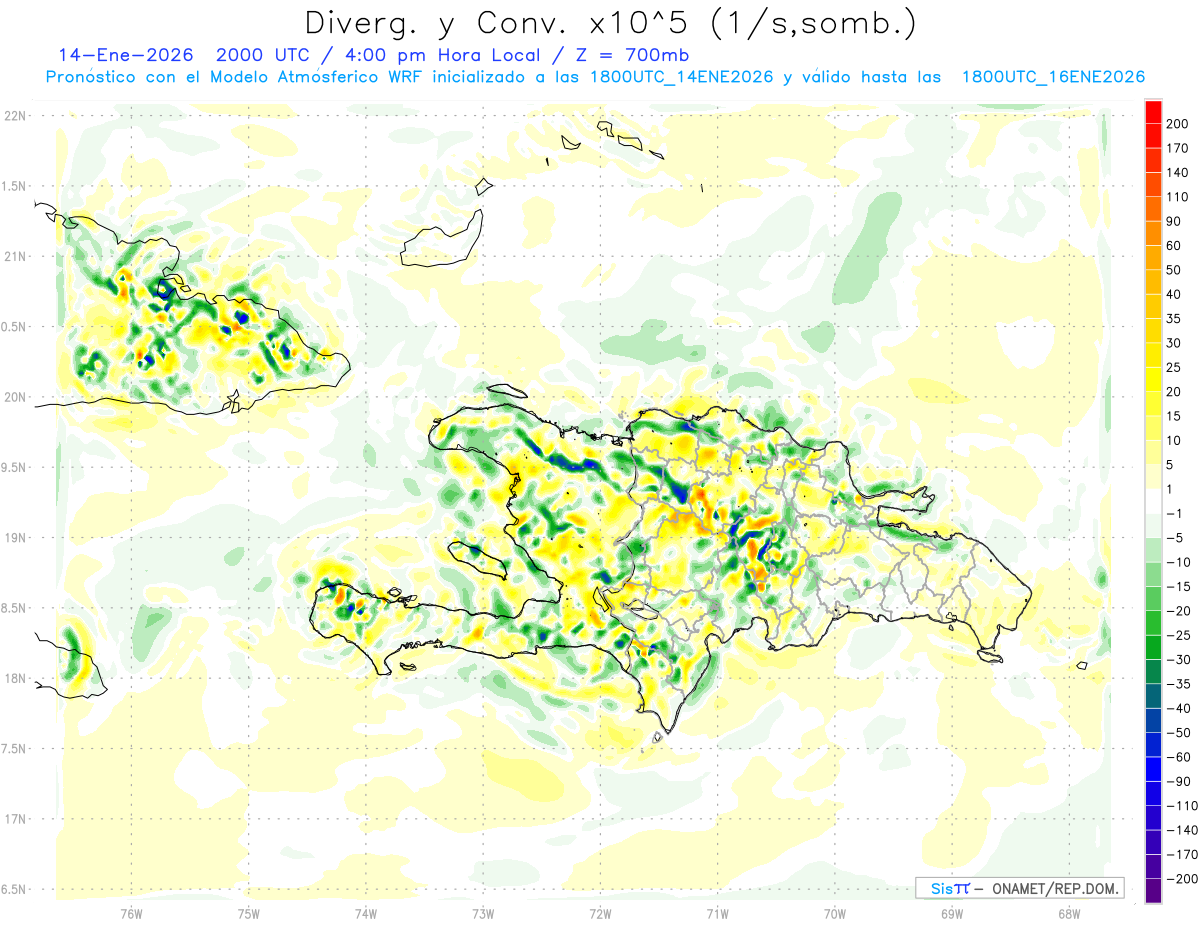1200x927 pixels.
Task: Click the "17N" latitude label
Action: tap(15, 819)
